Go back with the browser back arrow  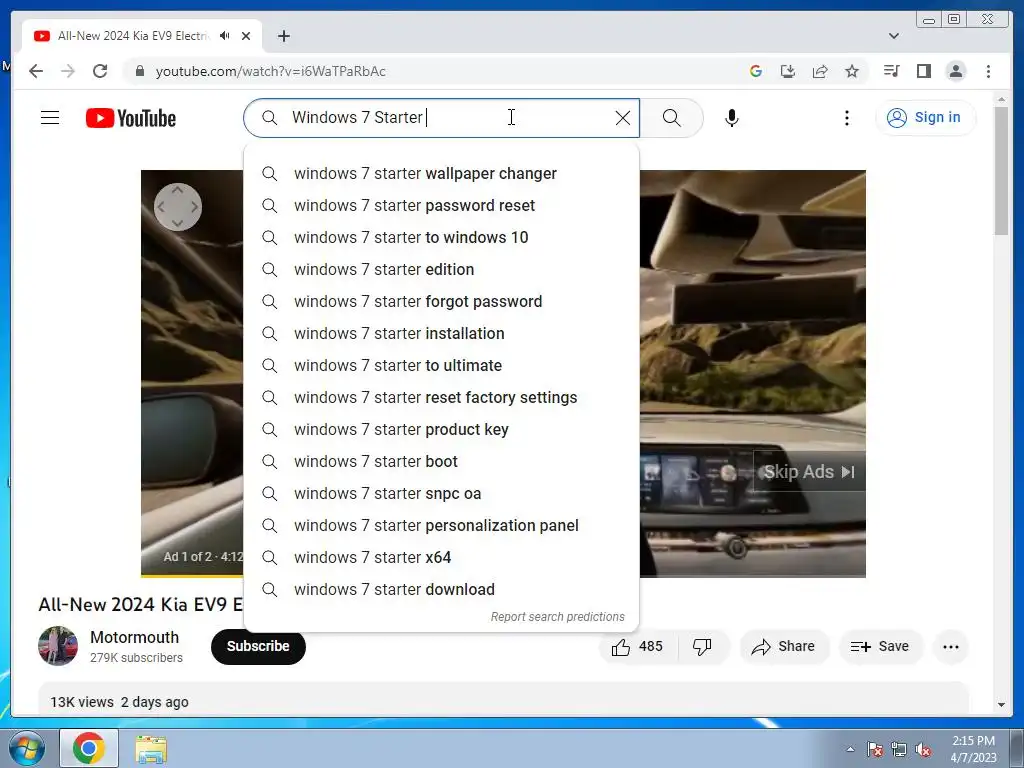[36, 71]
